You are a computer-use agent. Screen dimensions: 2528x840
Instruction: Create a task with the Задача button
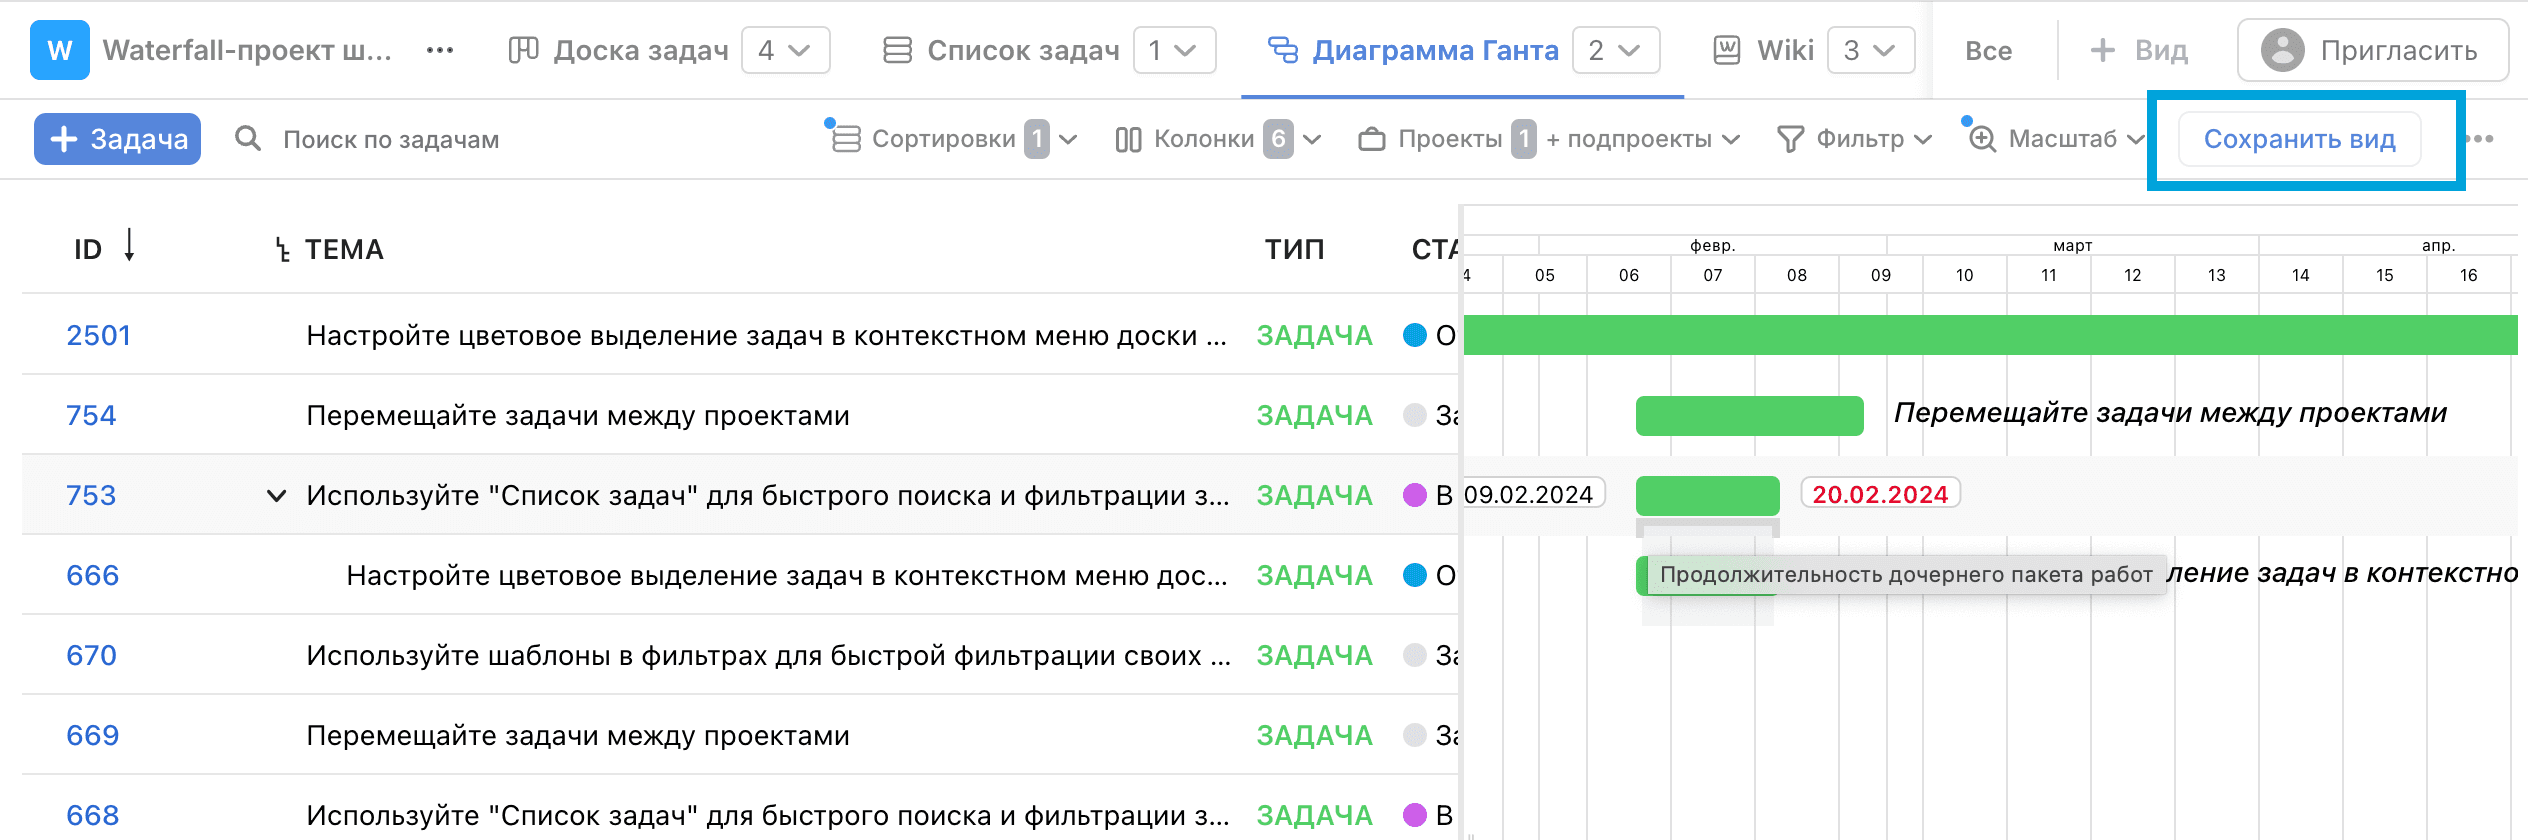coord(118,139)
